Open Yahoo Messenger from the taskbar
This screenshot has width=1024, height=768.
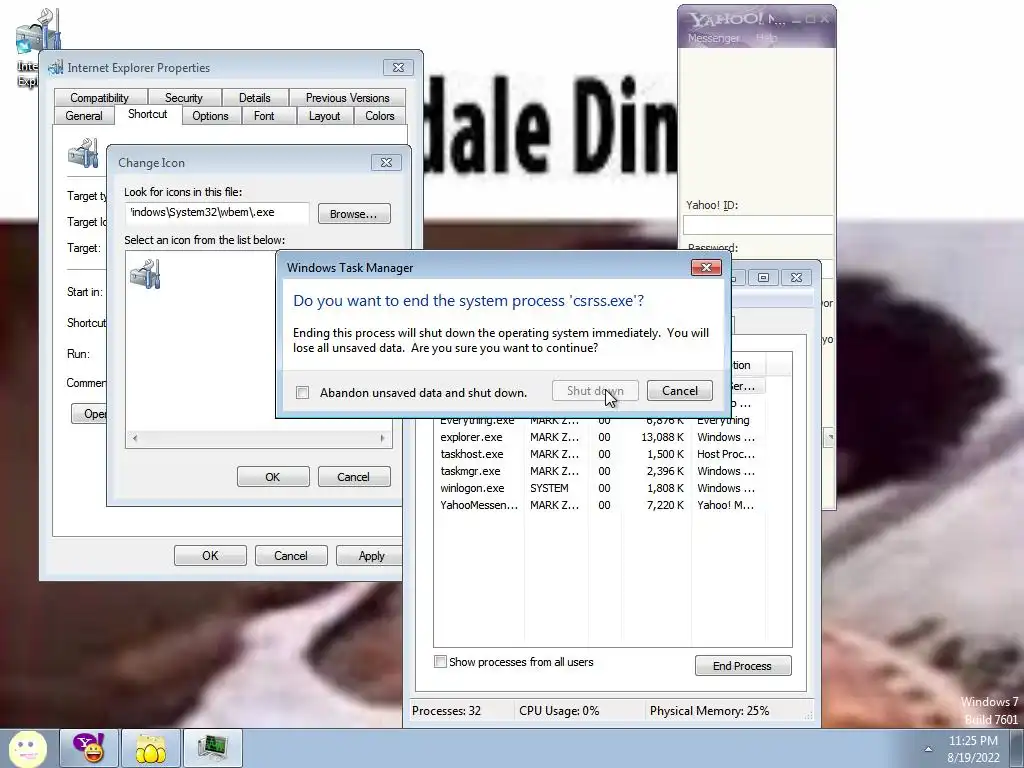pos(89,748)
